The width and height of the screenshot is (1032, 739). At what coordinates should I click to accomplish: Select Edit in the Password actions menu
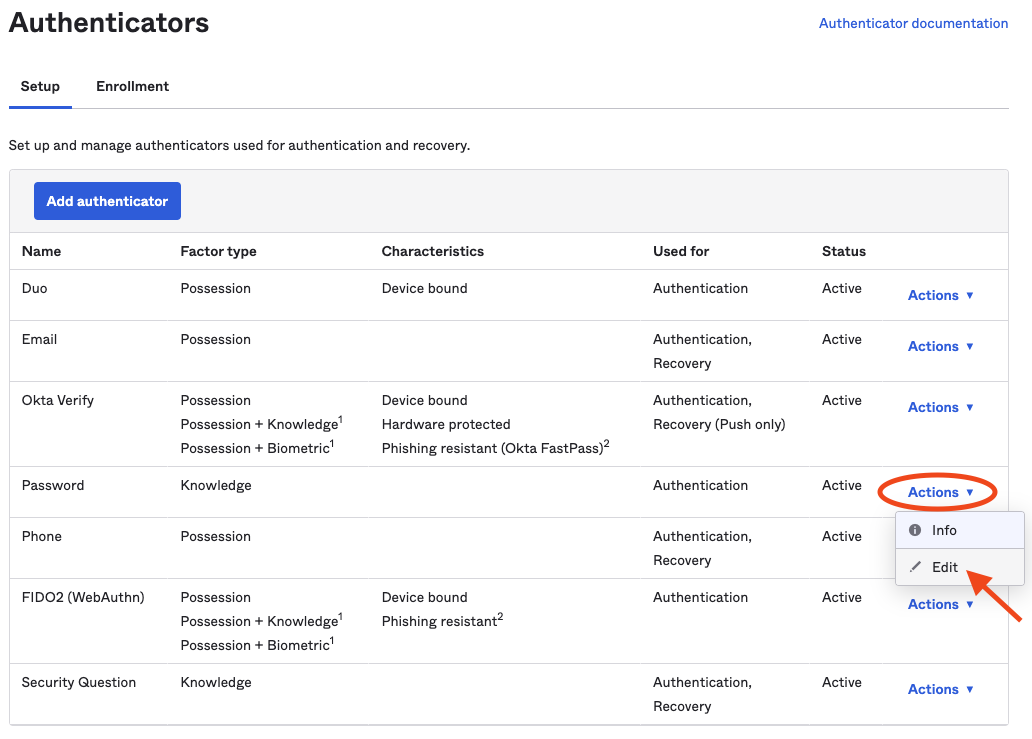pos(945,566)
